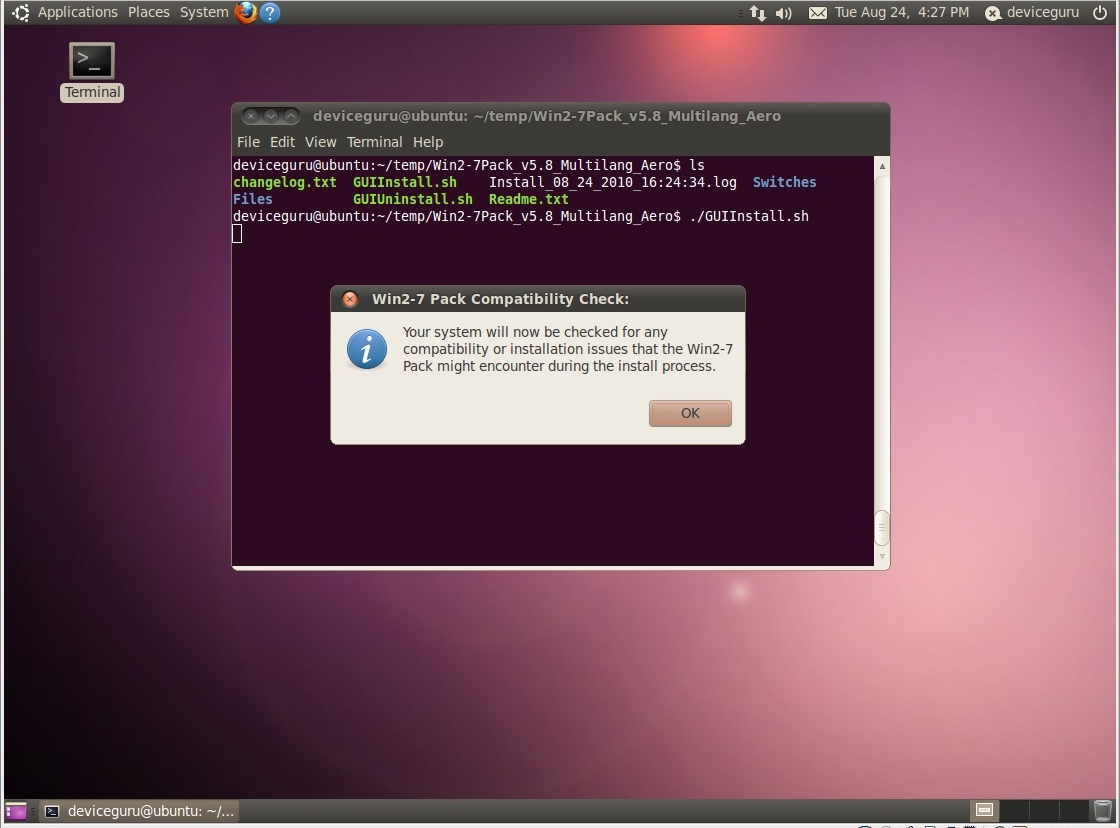This screenshot has width=1120, height=828.
Task: Open the Help launcher in the top panel
Action: click(270, 12)
